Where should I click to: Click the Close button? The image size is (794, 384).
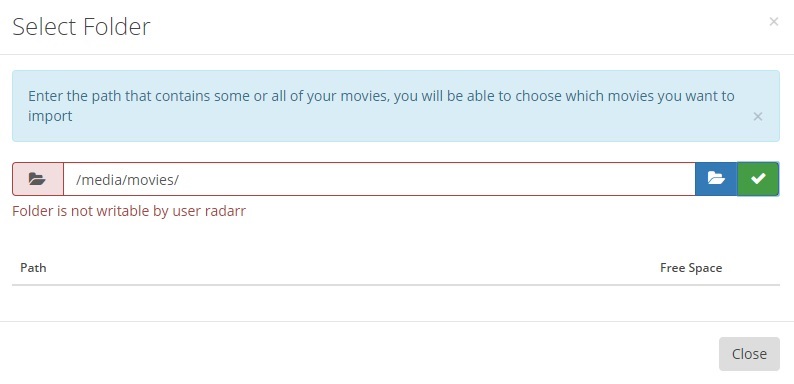[749, 354]
